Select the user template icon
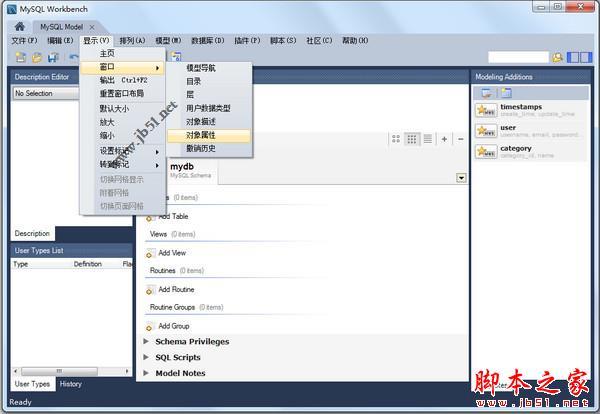 click(x=486, y=131)
